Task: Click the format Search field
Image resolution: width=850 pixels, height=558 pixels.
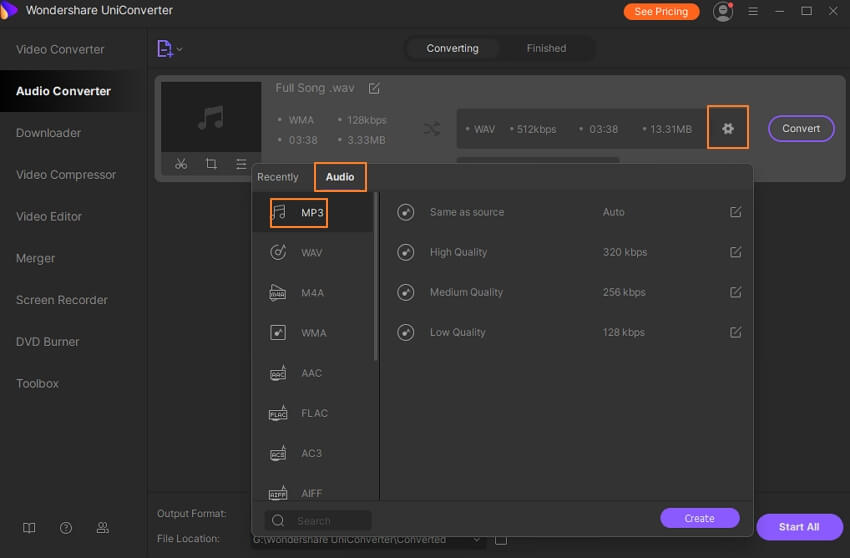Action: 318,521
